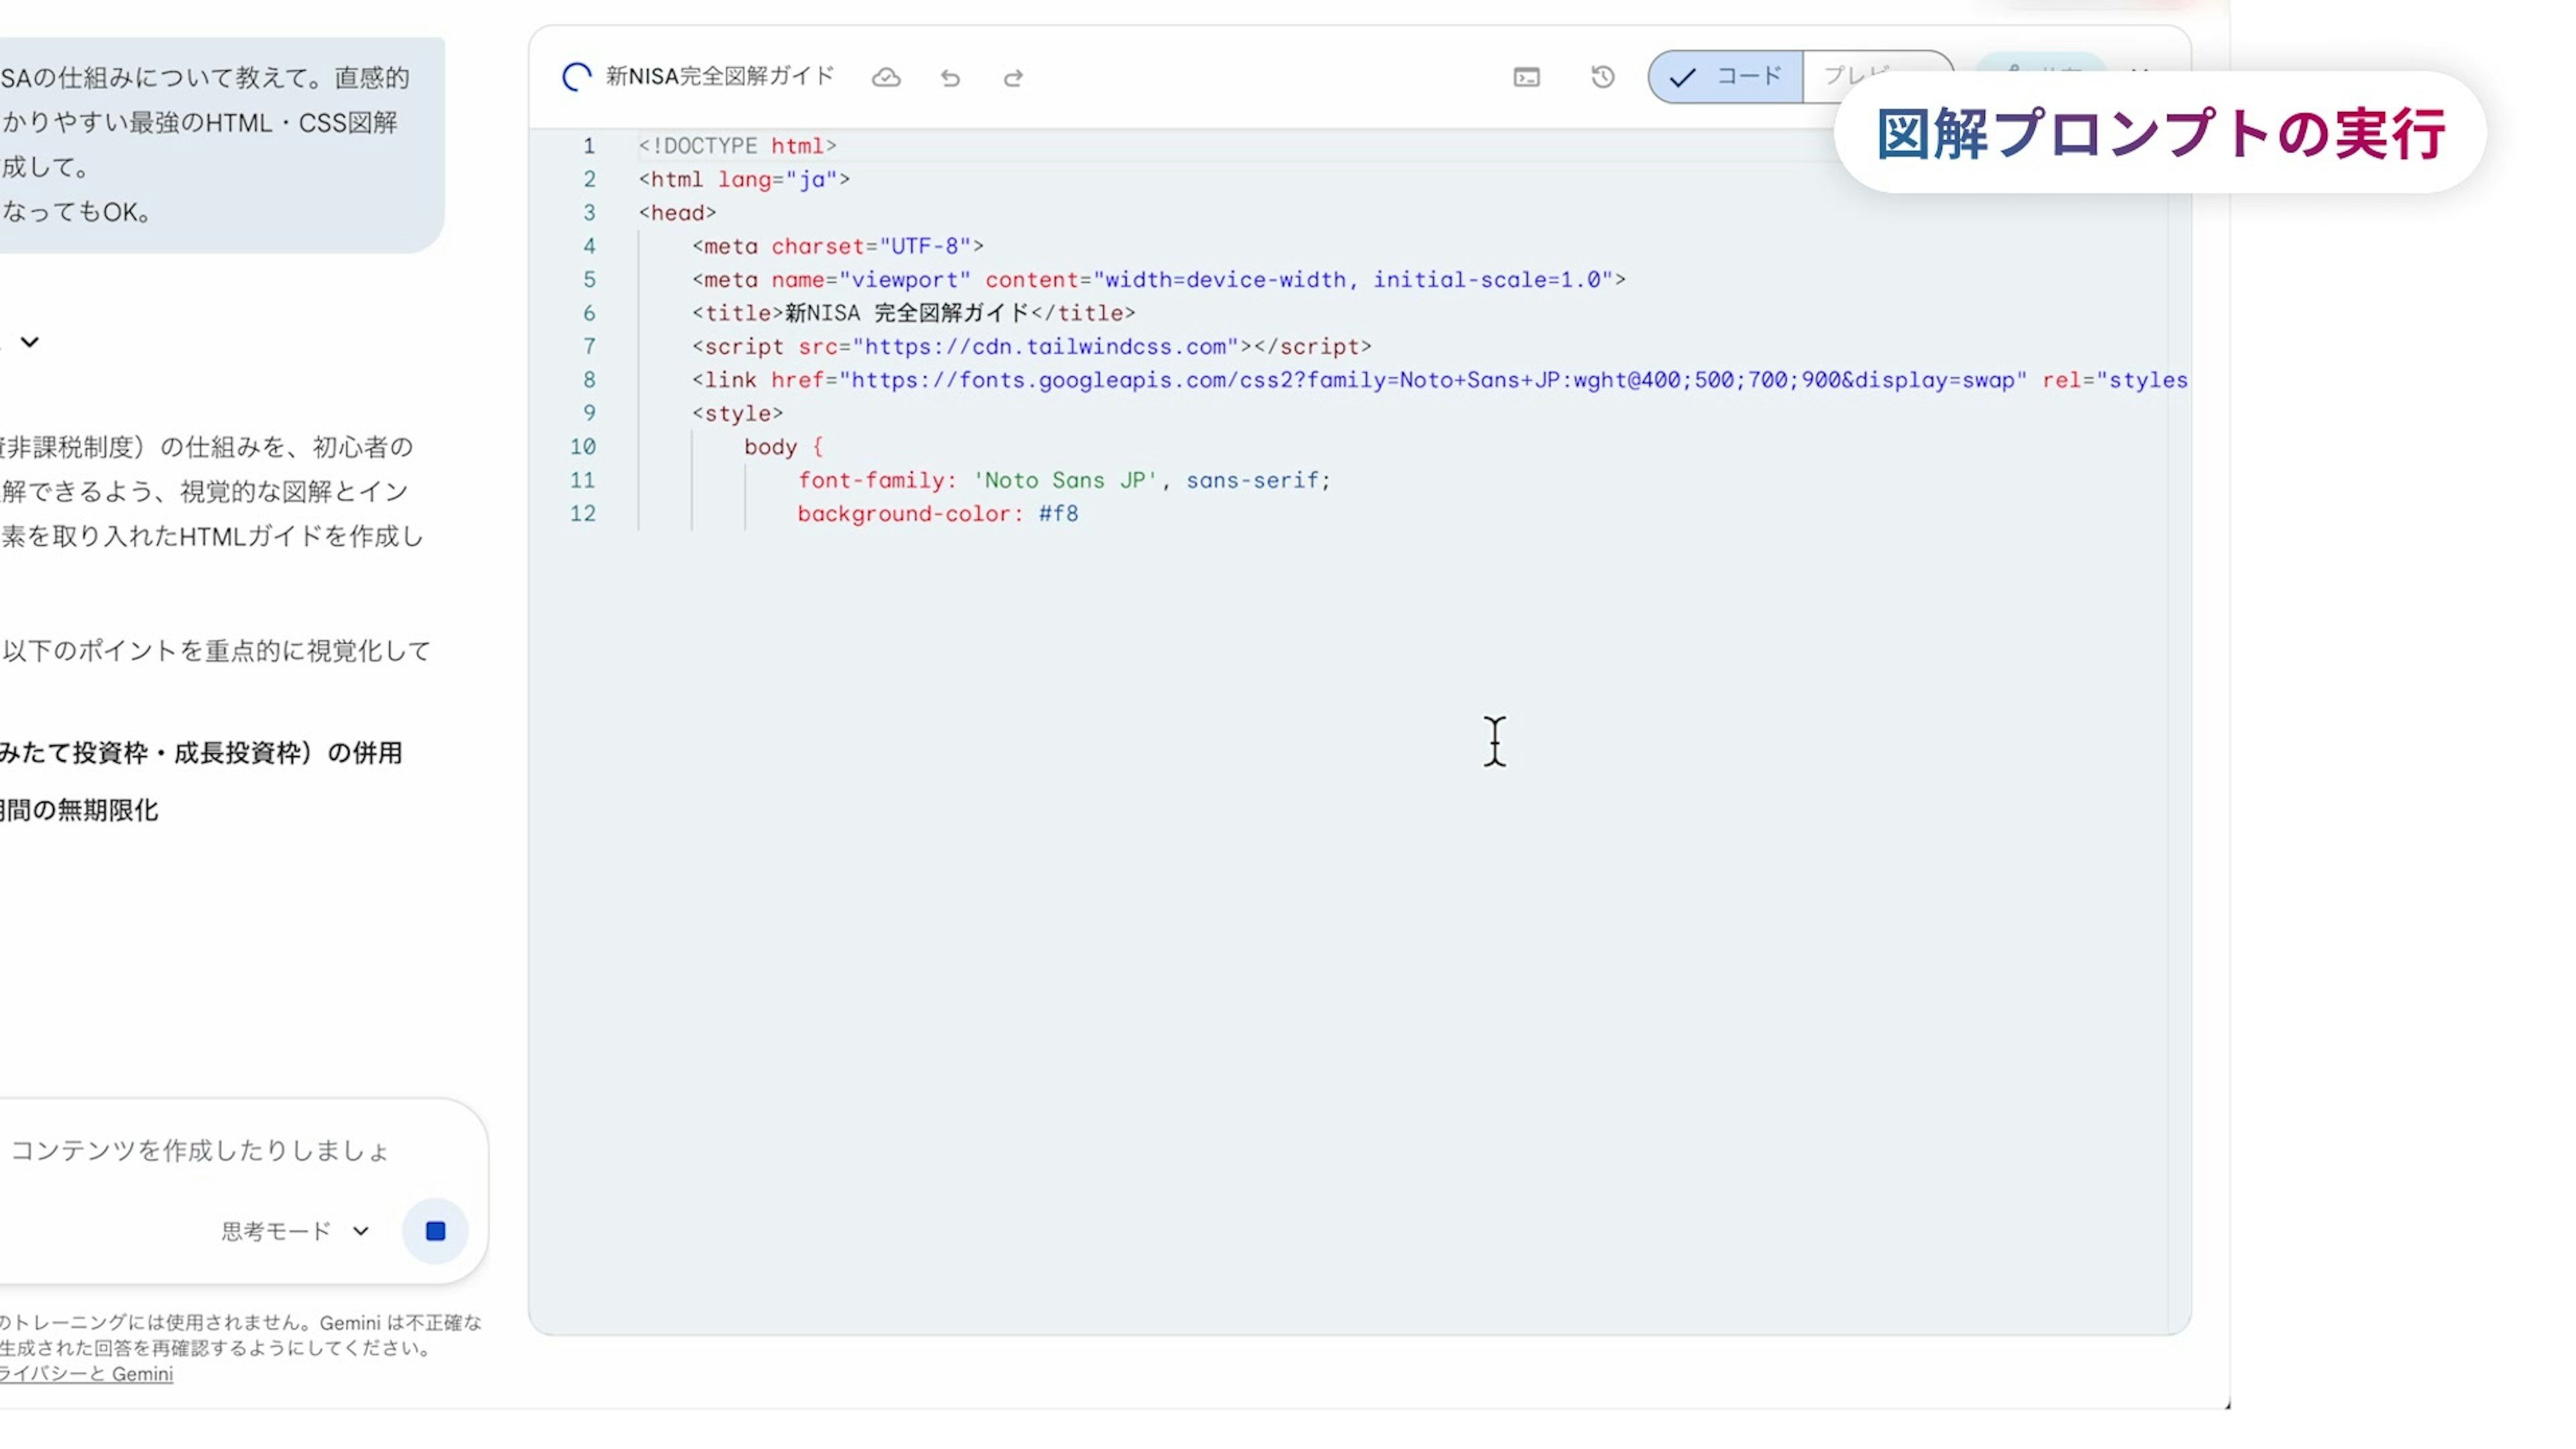
Task: Click the user prompt message bubble
Action: point(200,145)
